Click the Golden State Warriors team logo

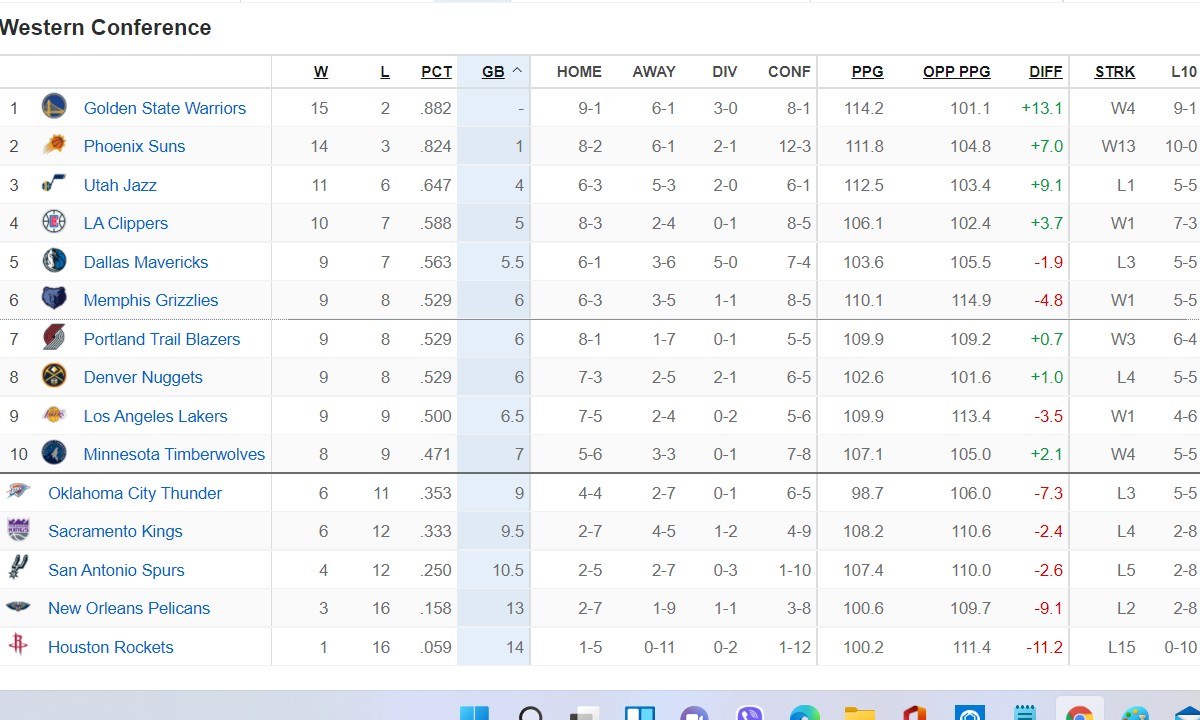[54, 107]
